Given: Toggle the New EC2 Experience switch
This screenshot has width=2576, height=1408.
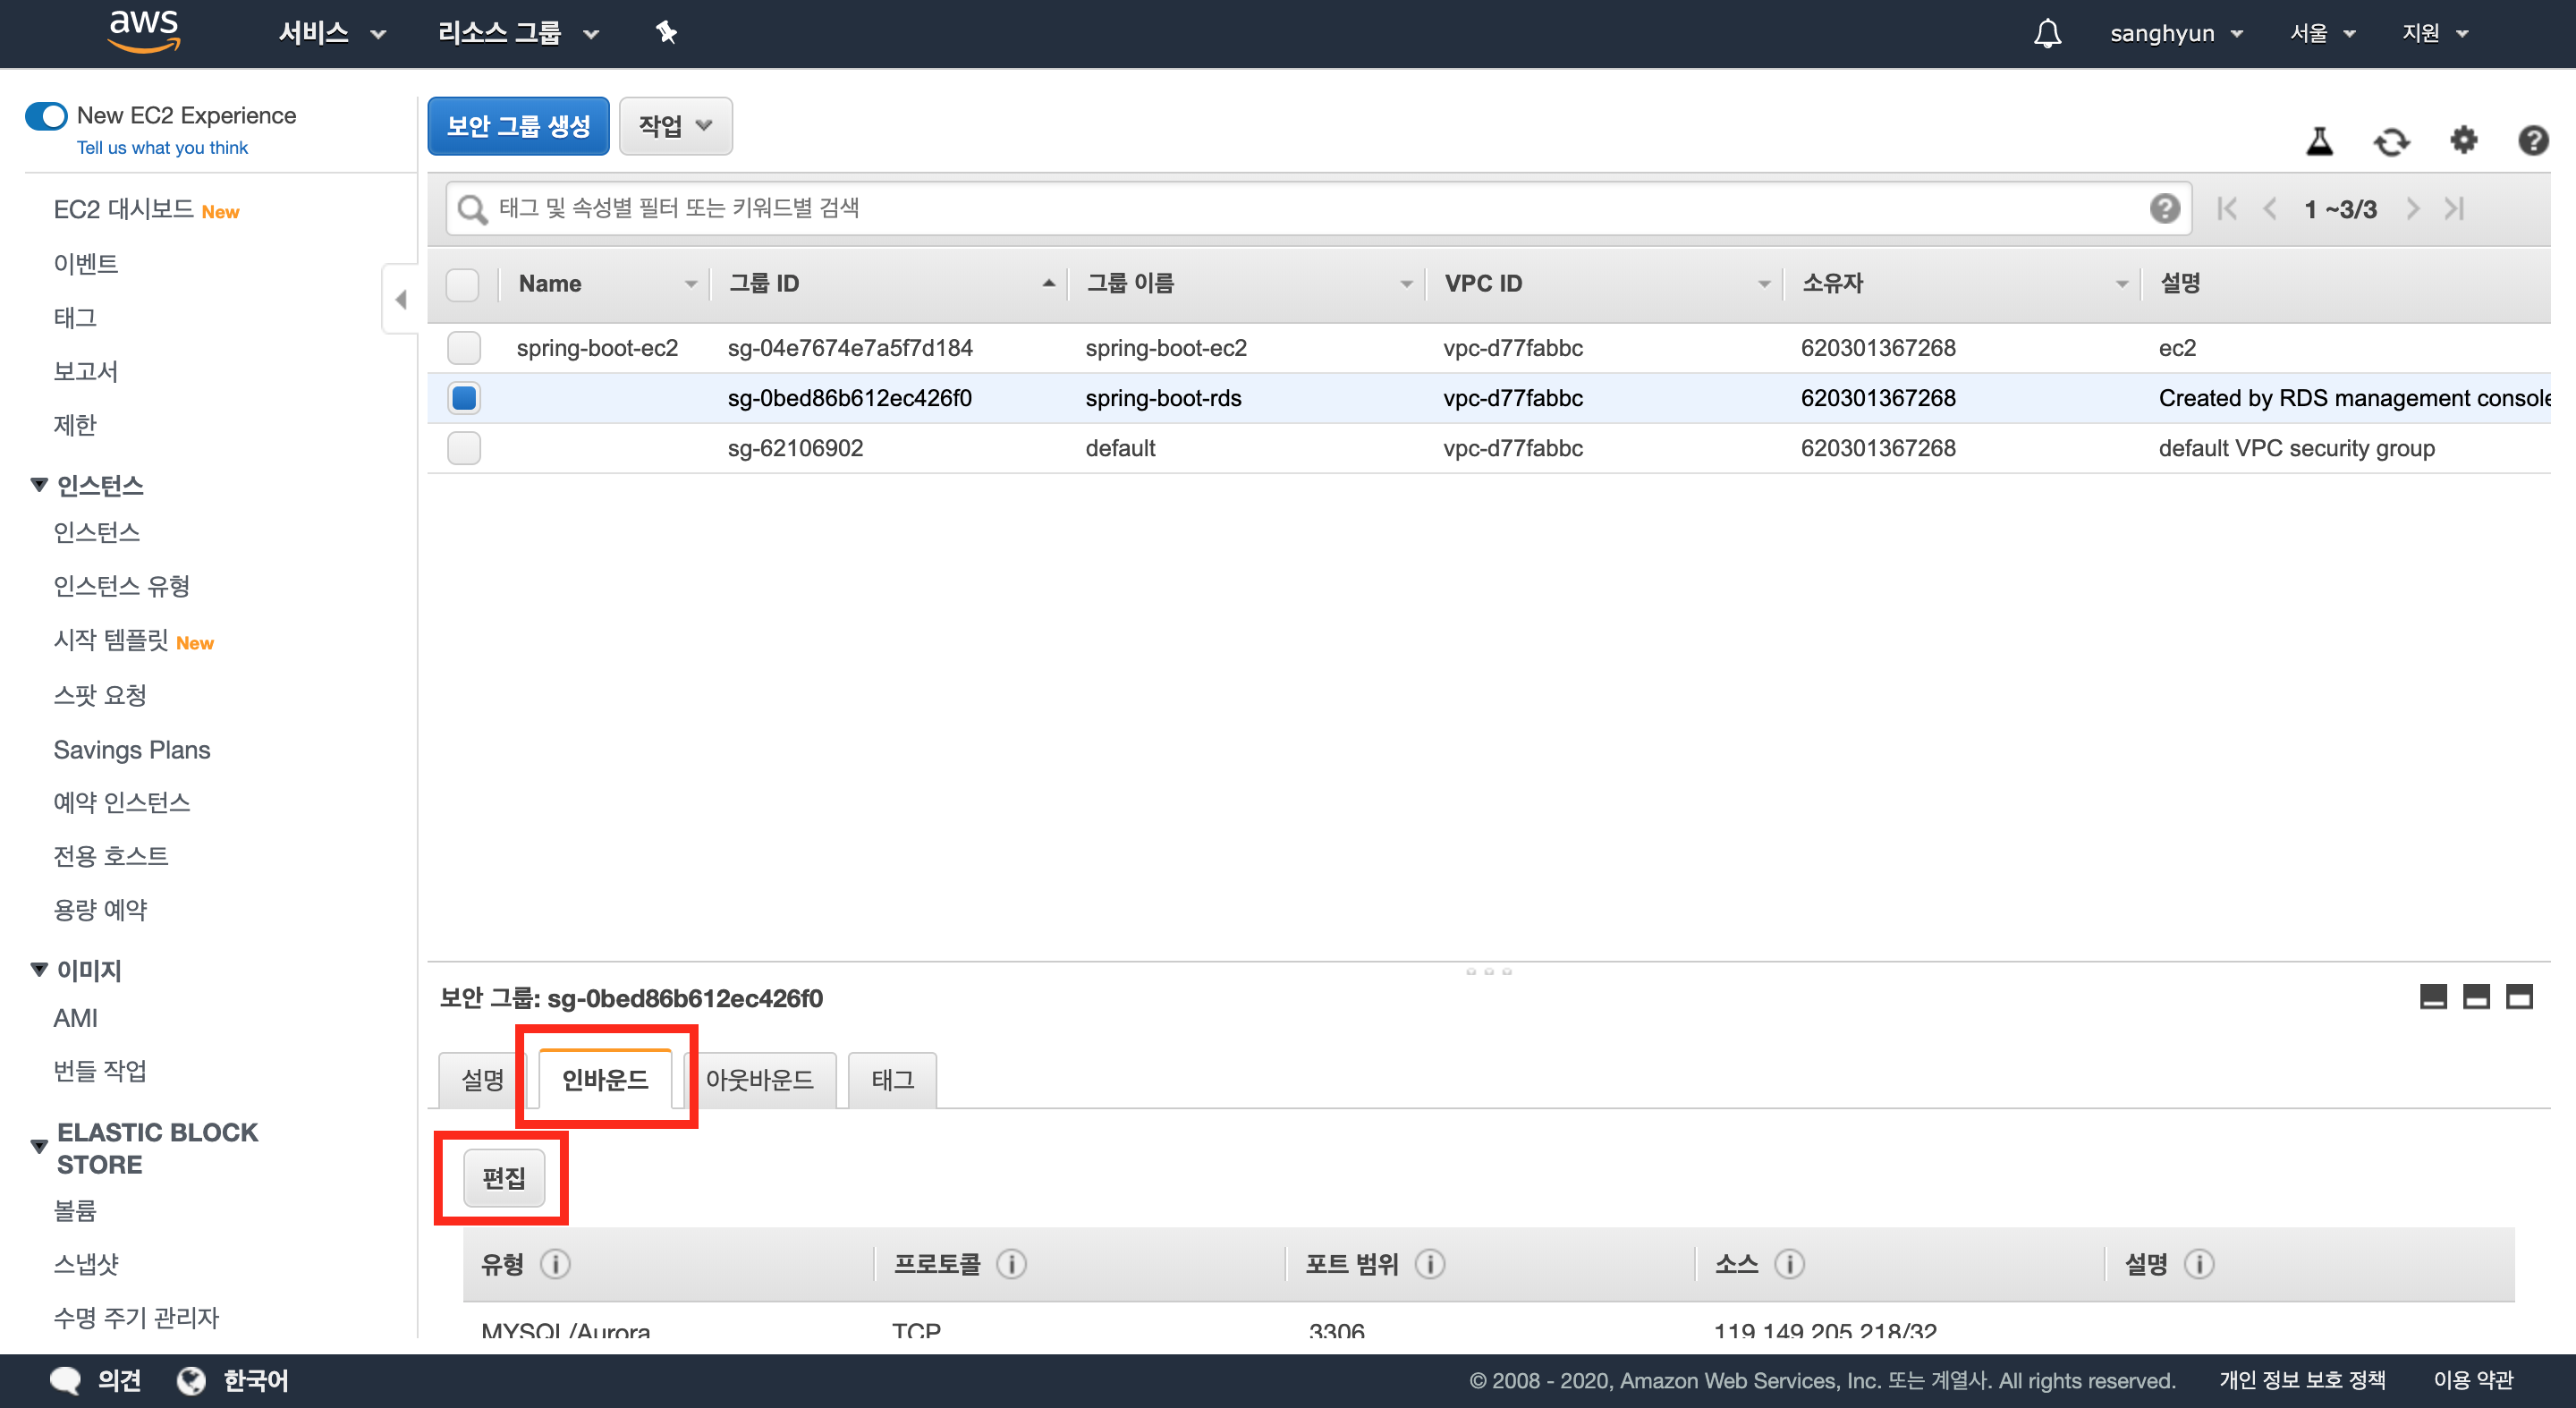Looking at the screenshot, I should (x=46, y=116).
